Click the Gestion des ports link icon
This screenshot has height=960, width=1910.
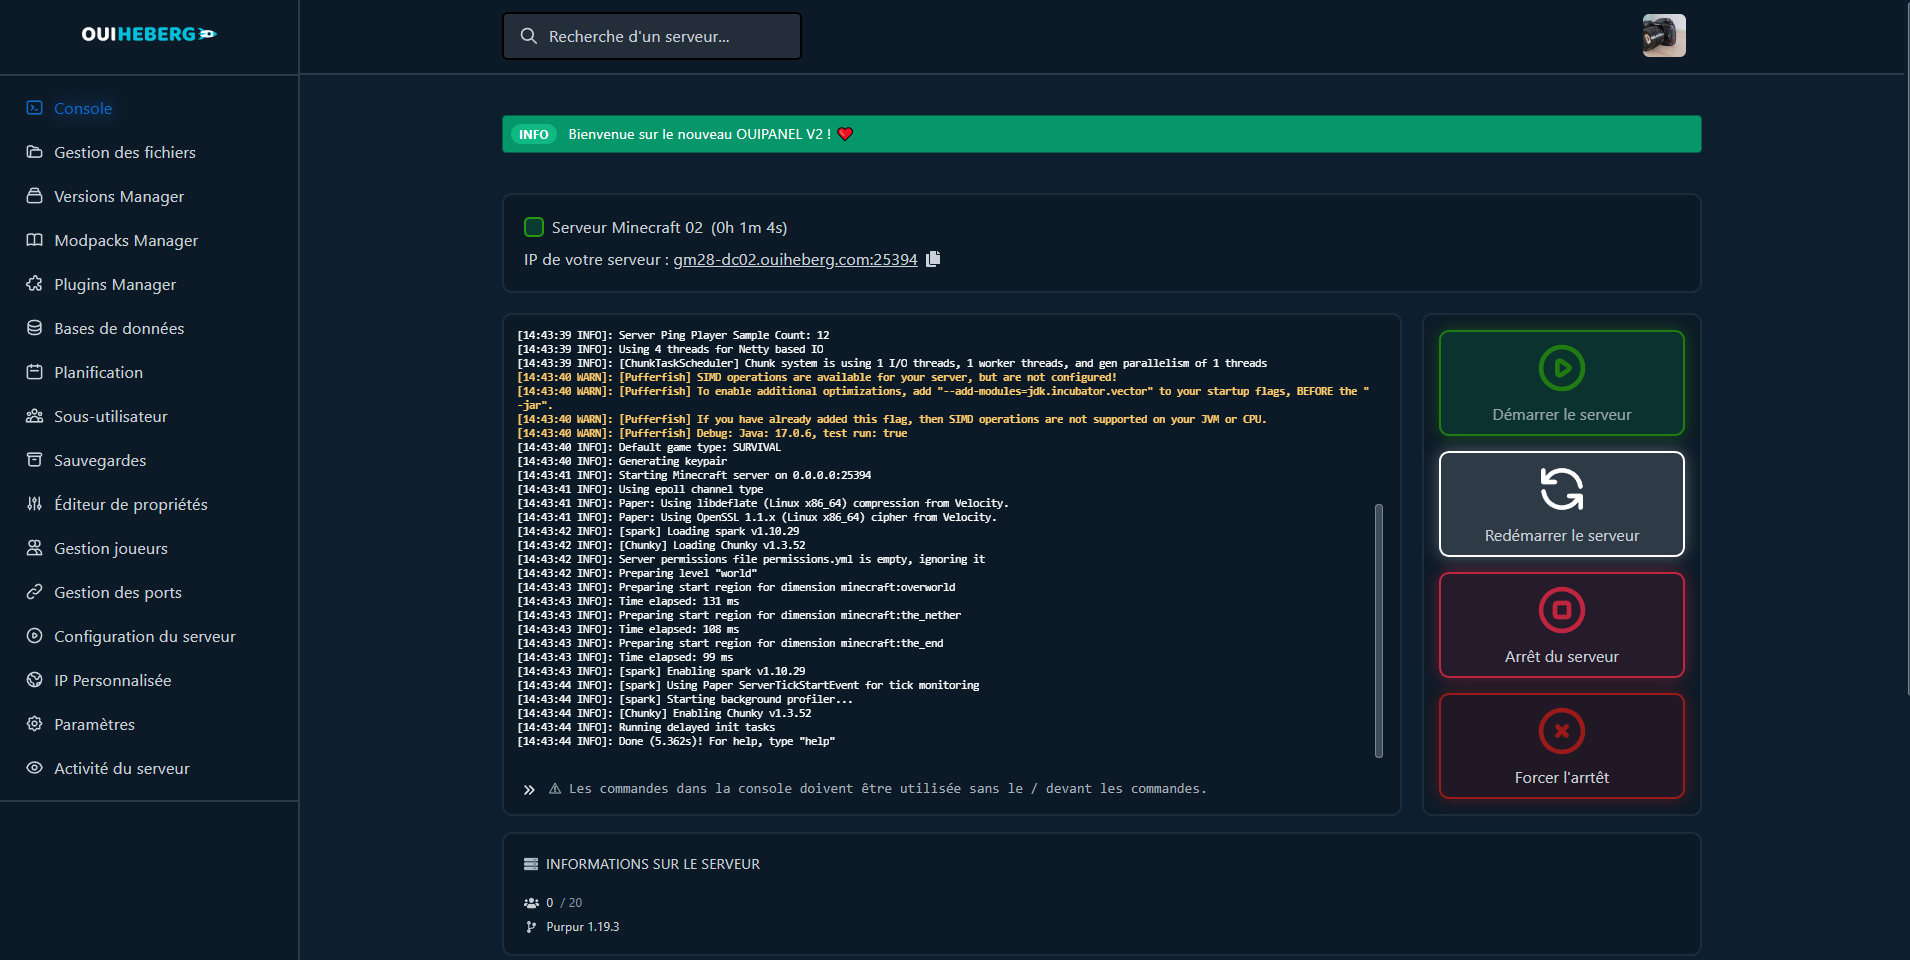(34, 592)
